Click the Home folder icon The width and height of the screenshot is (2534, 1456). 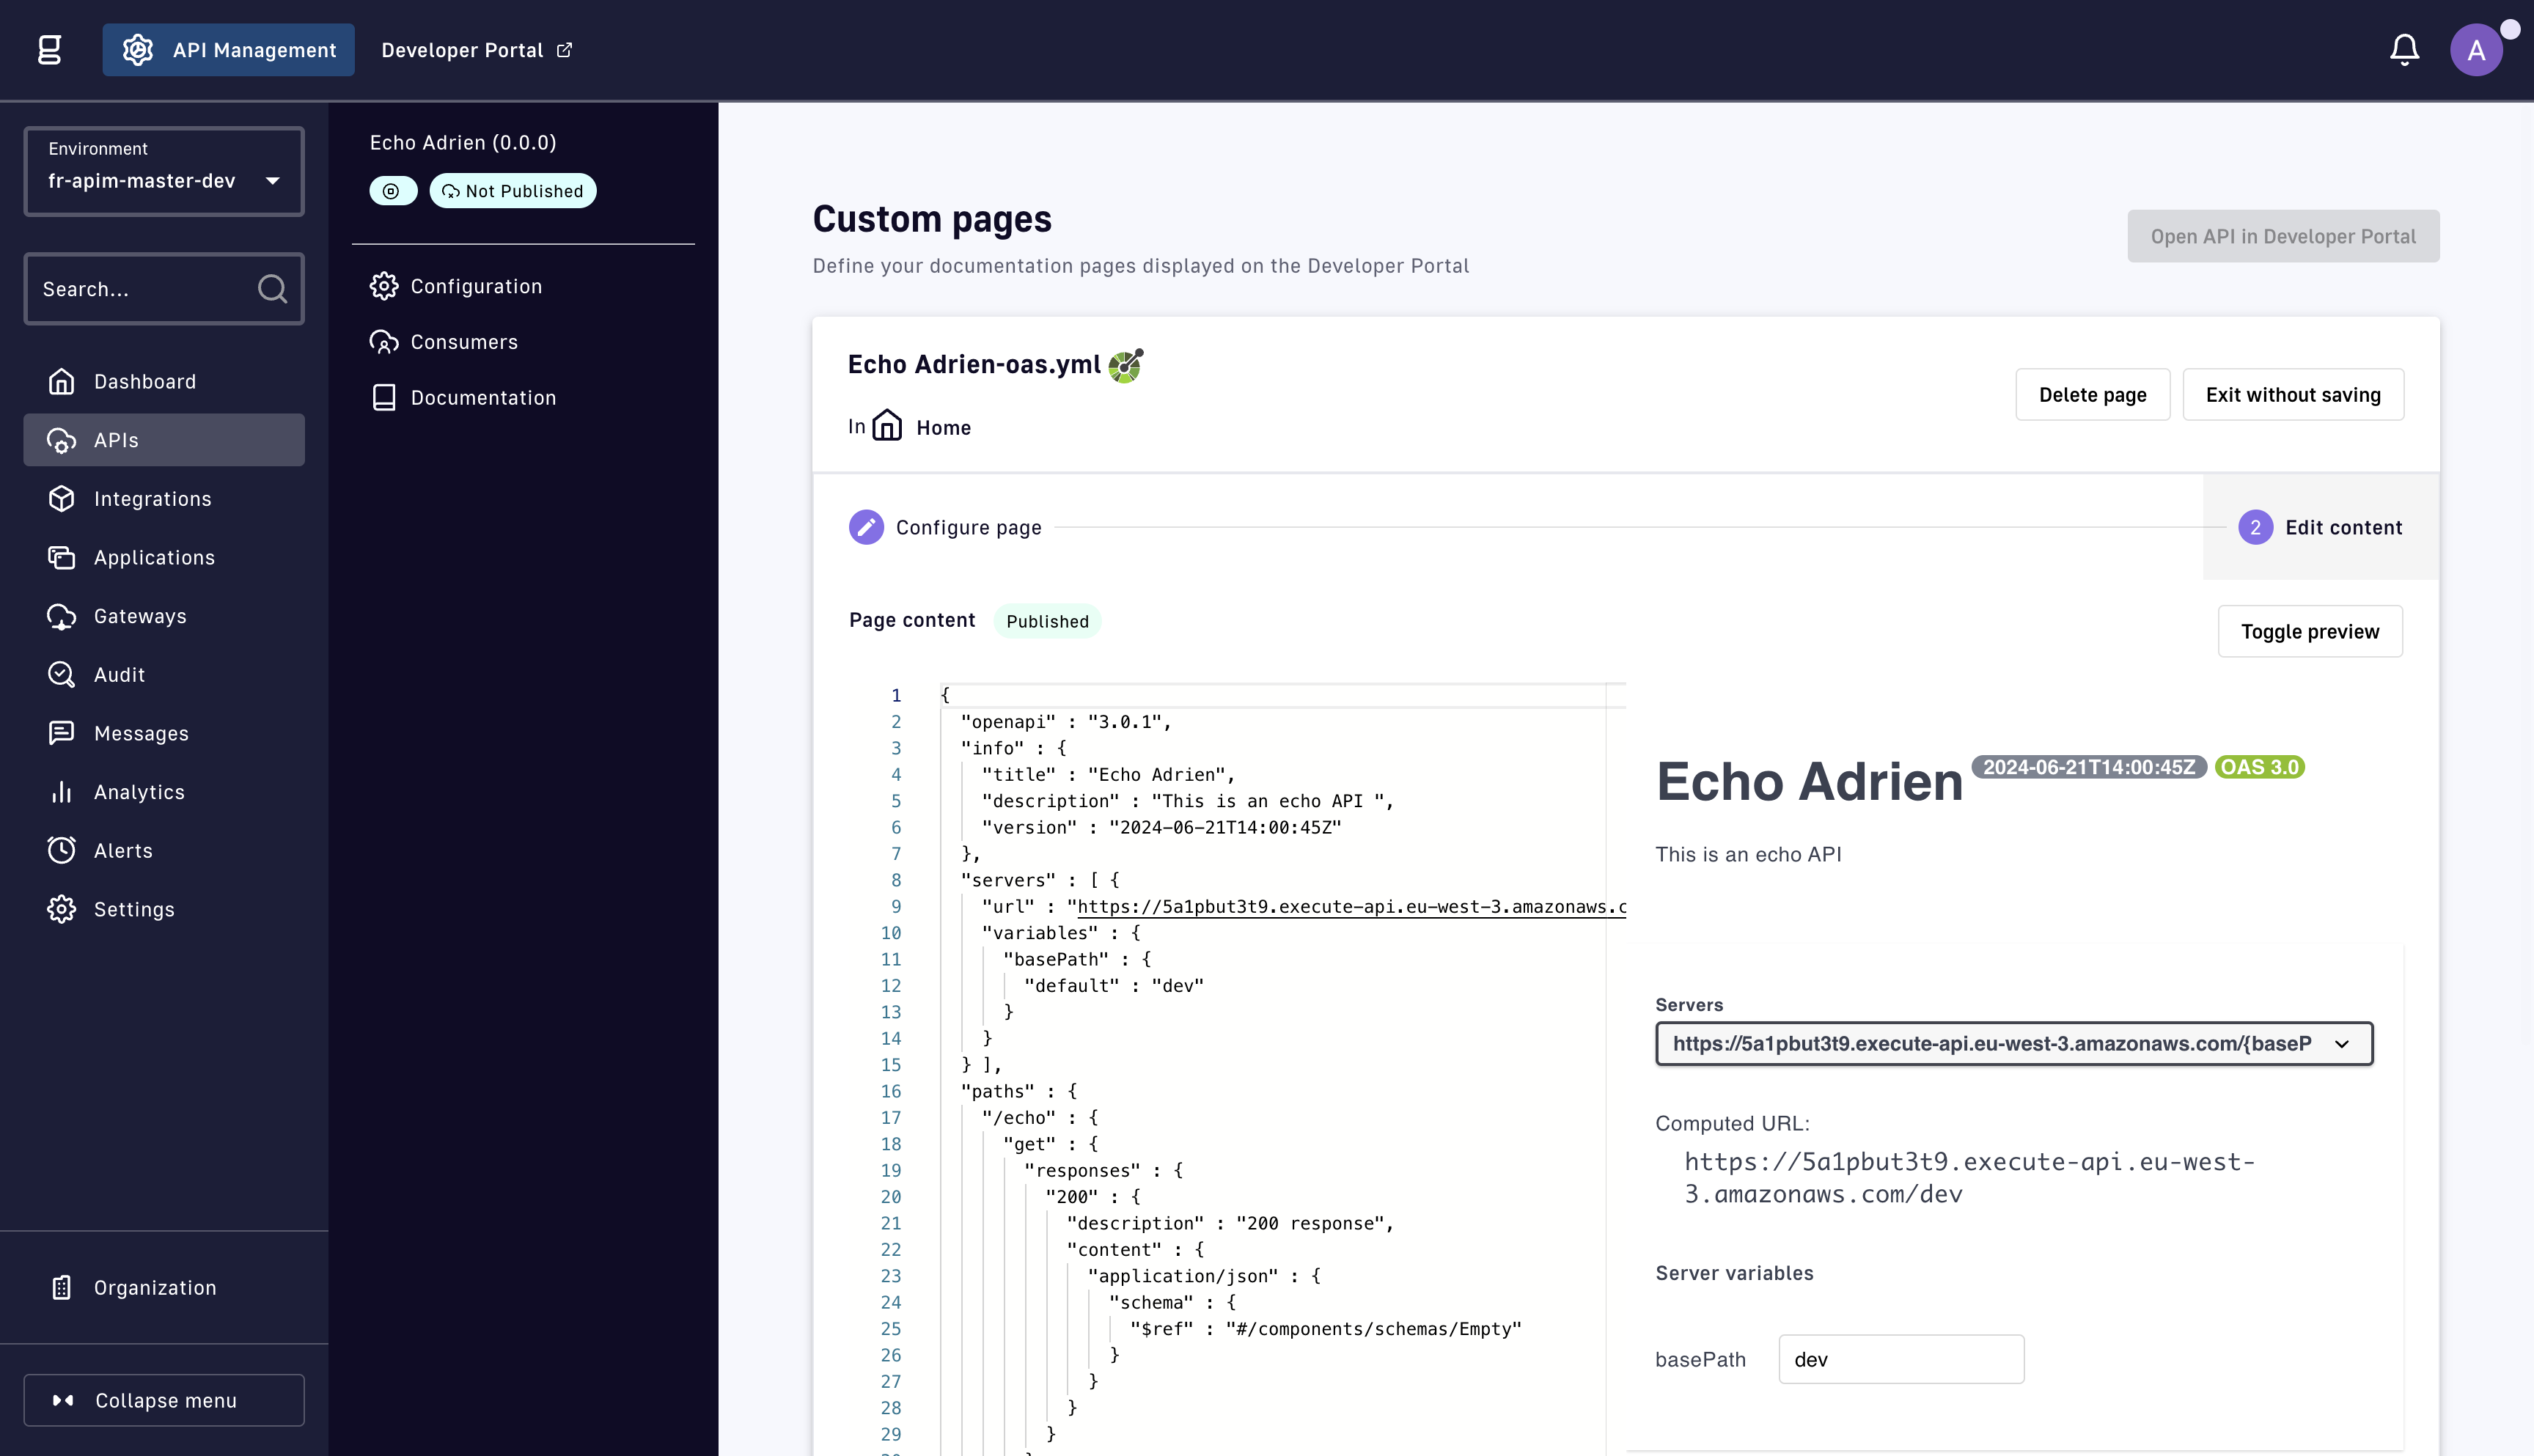click(x=887, y=426)
